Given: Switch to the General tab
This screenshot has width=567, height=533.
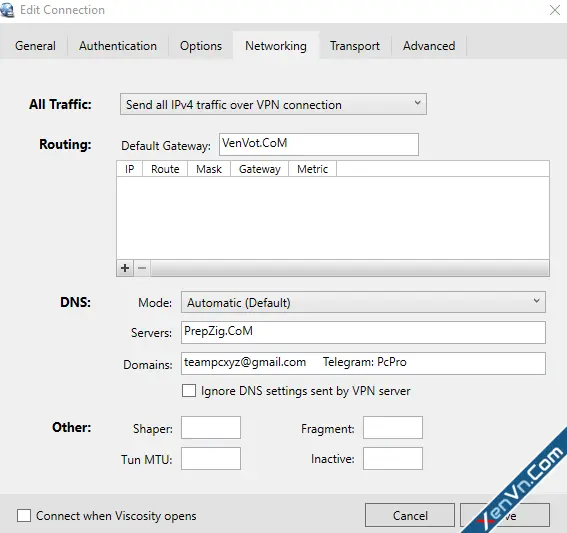Looking at the screenshot, I should 35,46.
